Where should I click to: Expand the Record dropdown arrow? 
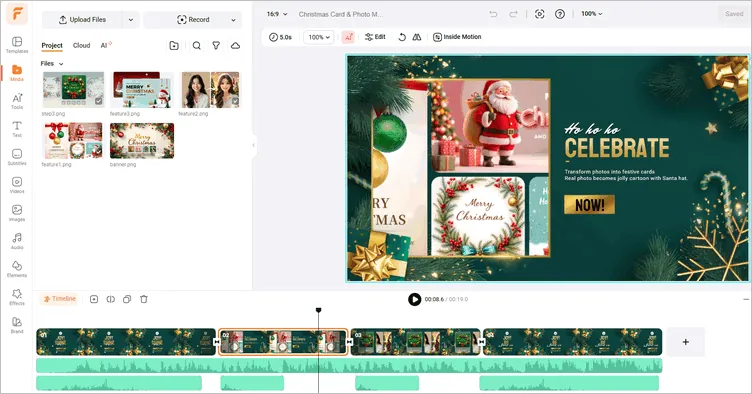(234, 20)
